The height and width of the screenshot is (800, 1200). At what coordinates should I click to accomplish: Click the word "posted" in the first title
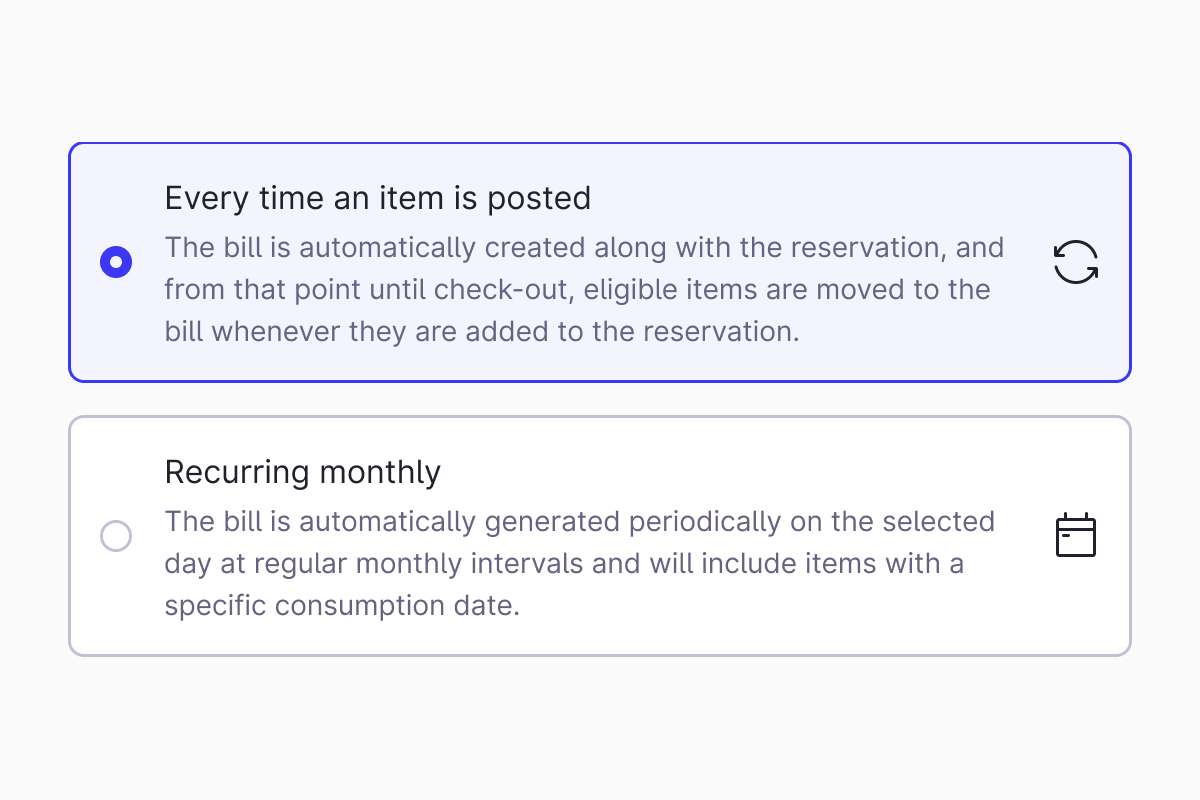coord(539,198)
